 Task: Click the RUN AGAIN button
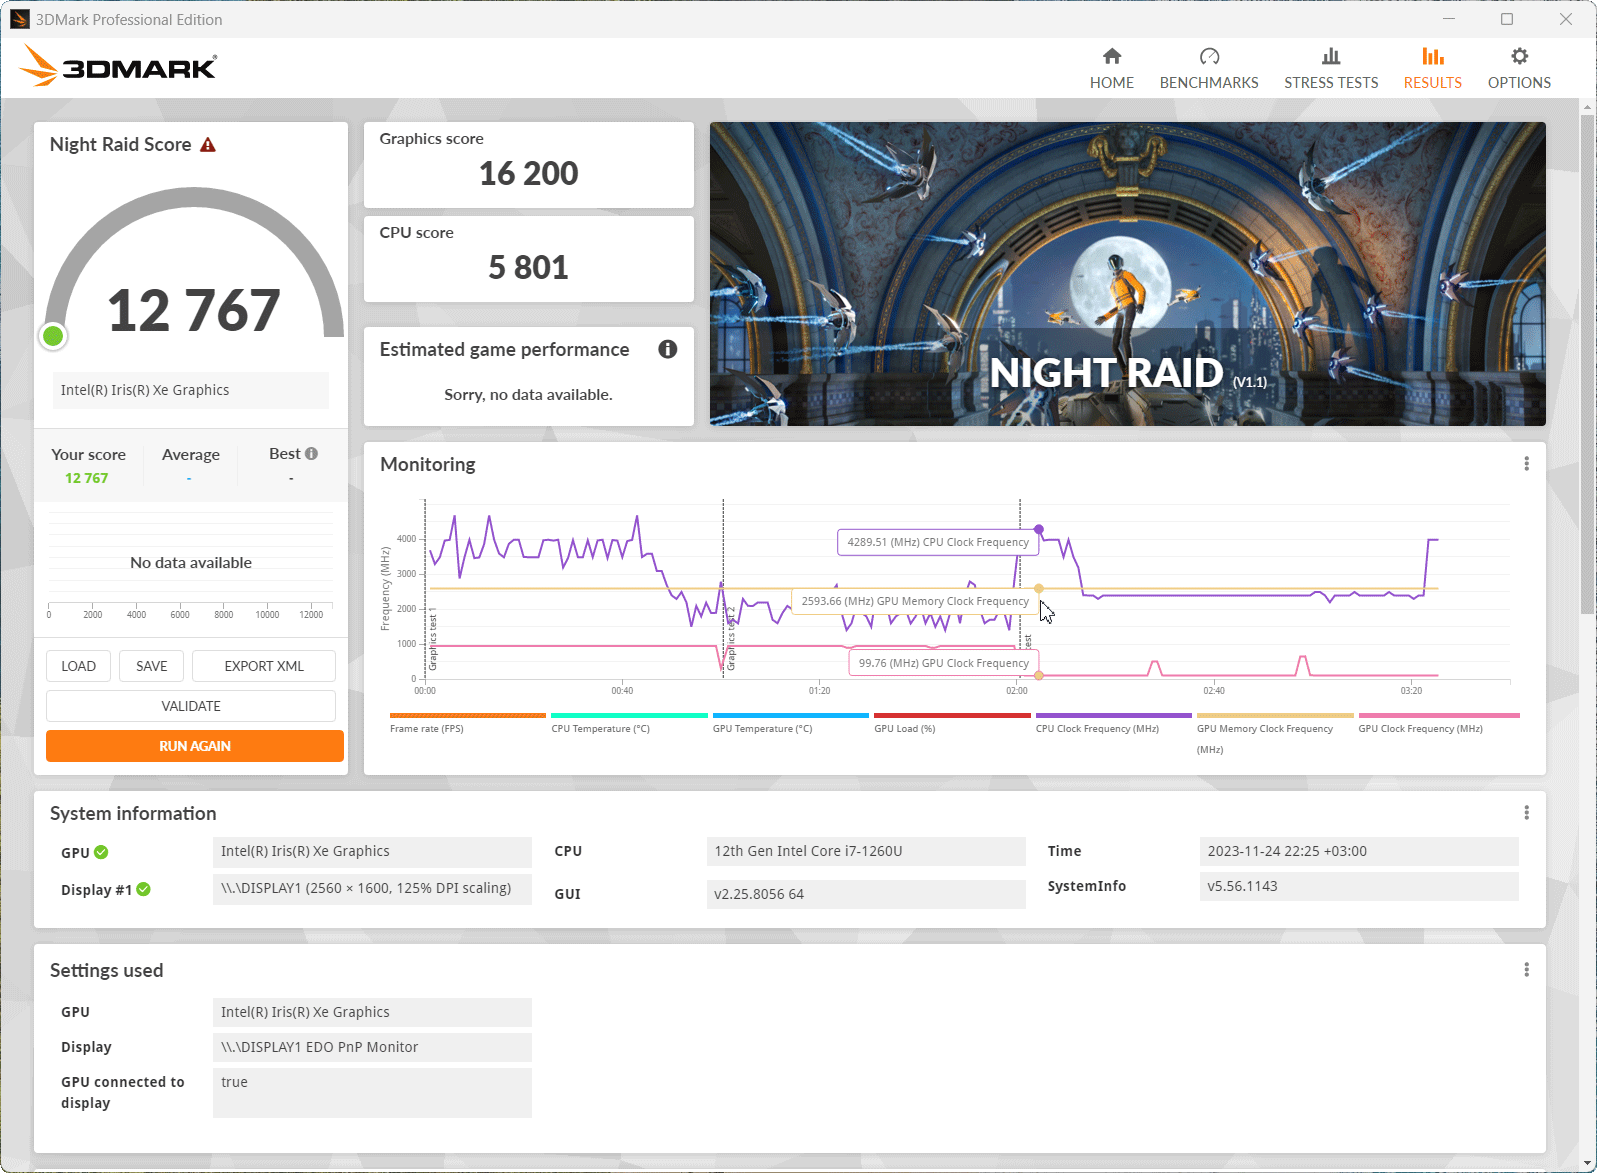(x=195, y=746)
